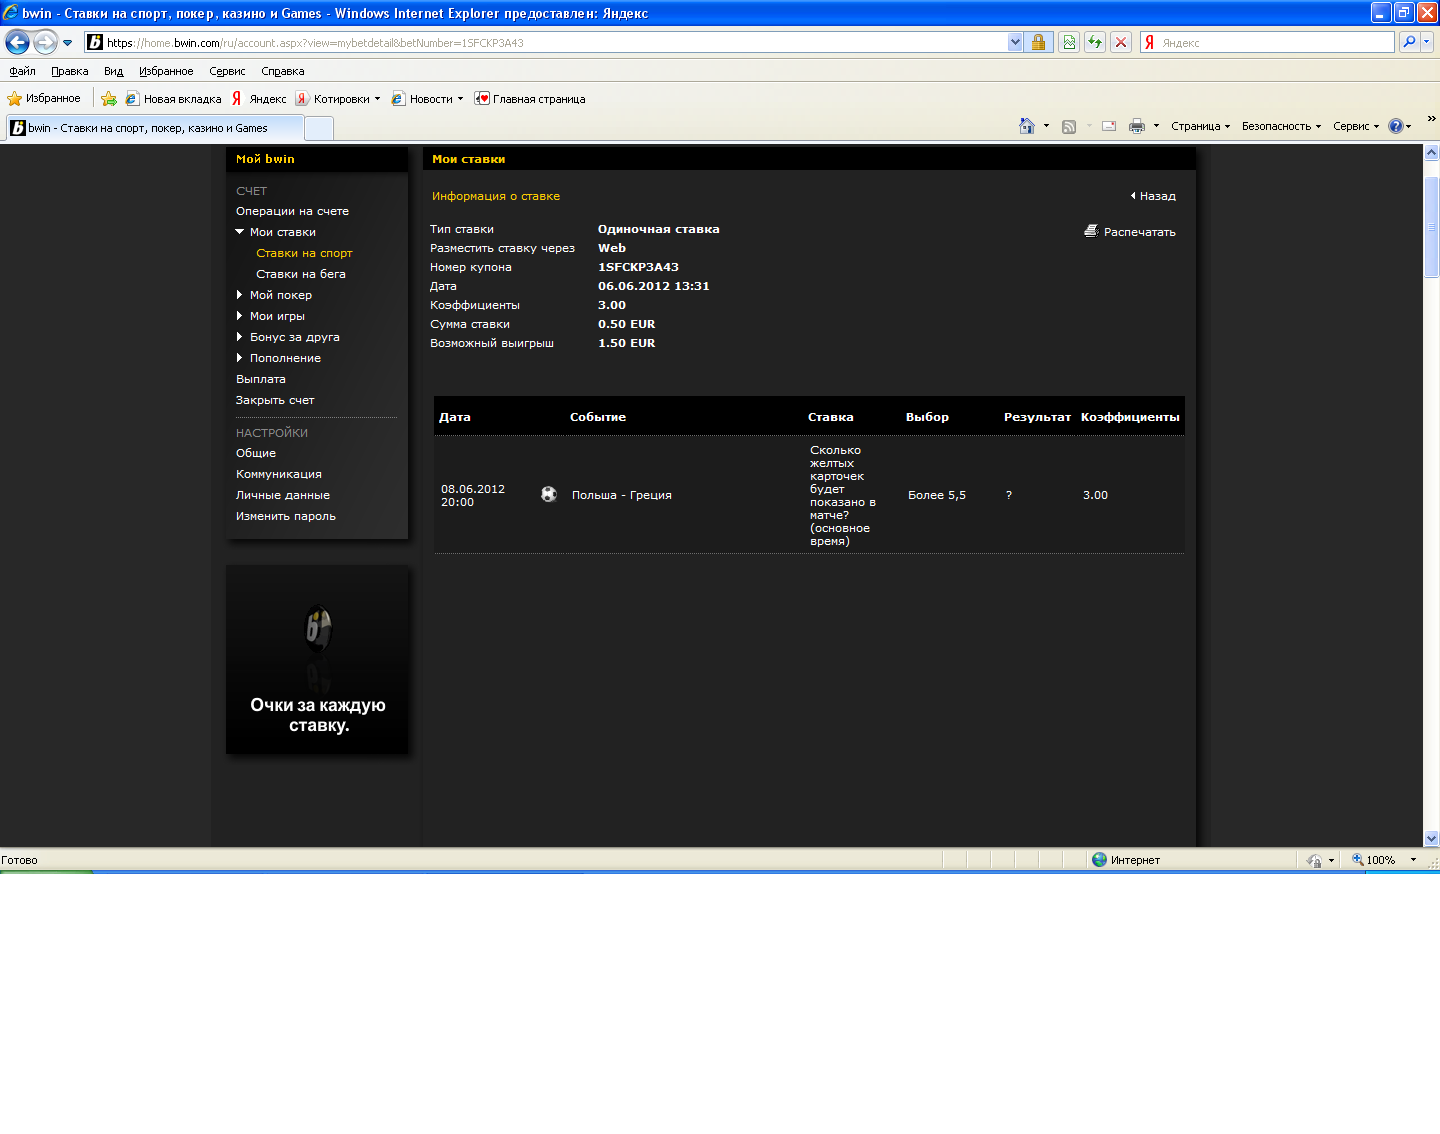Open the Безопасность dropdown menu

[1280, 126]
